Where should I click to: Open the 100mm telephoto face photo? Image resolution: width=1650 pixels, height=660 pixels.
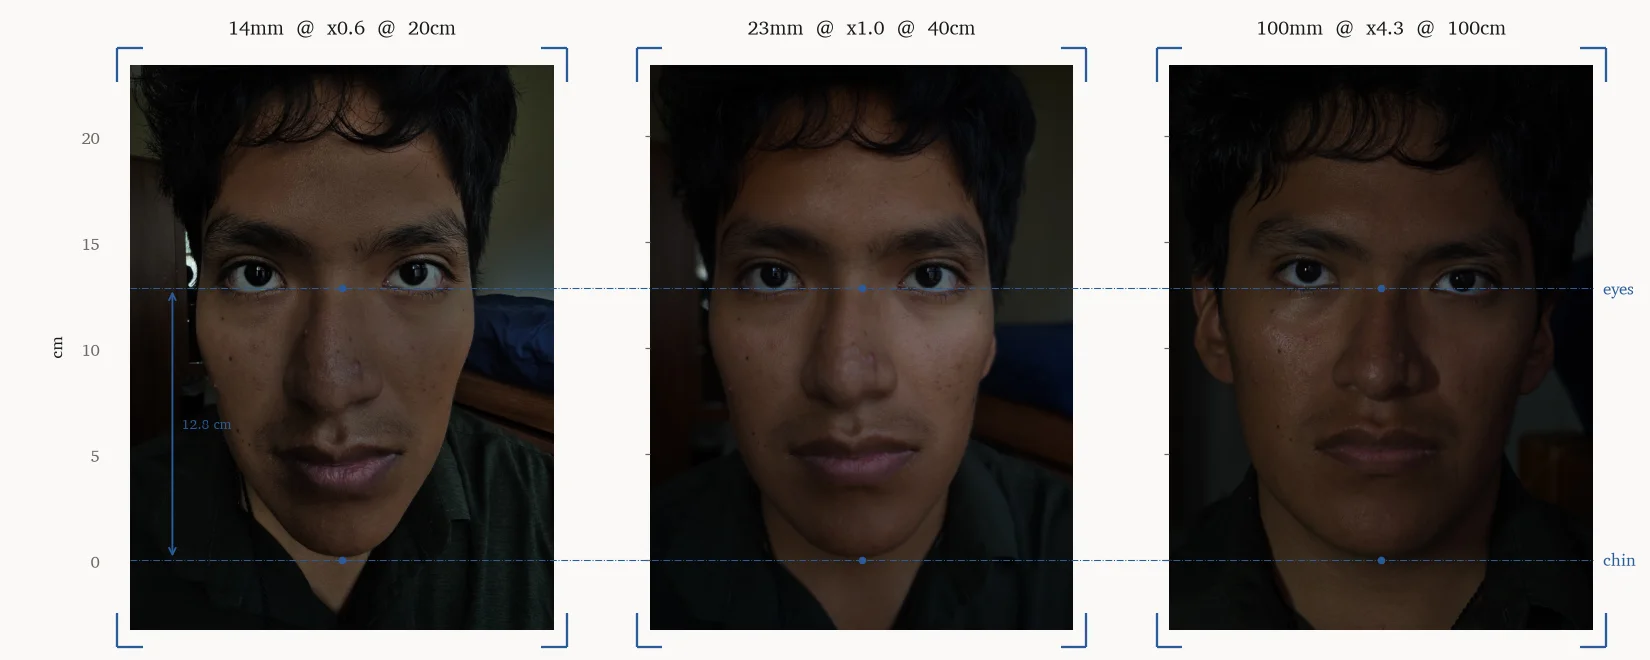click(1381, 347)
